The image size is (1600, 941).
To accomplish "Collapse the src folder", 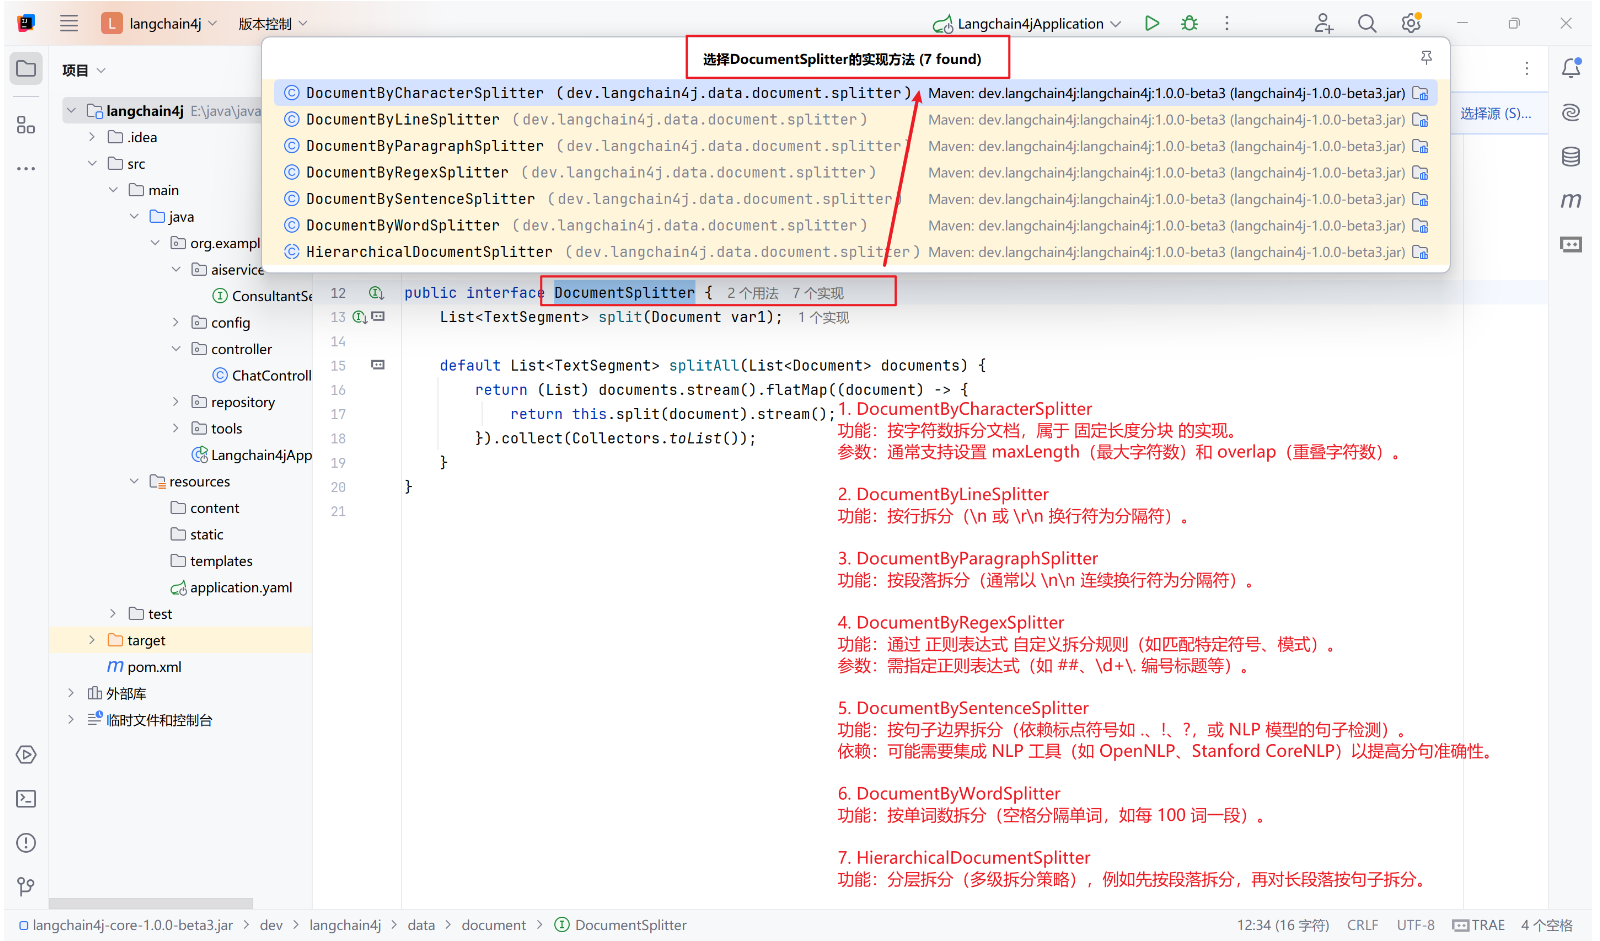I will coord(92,163).
